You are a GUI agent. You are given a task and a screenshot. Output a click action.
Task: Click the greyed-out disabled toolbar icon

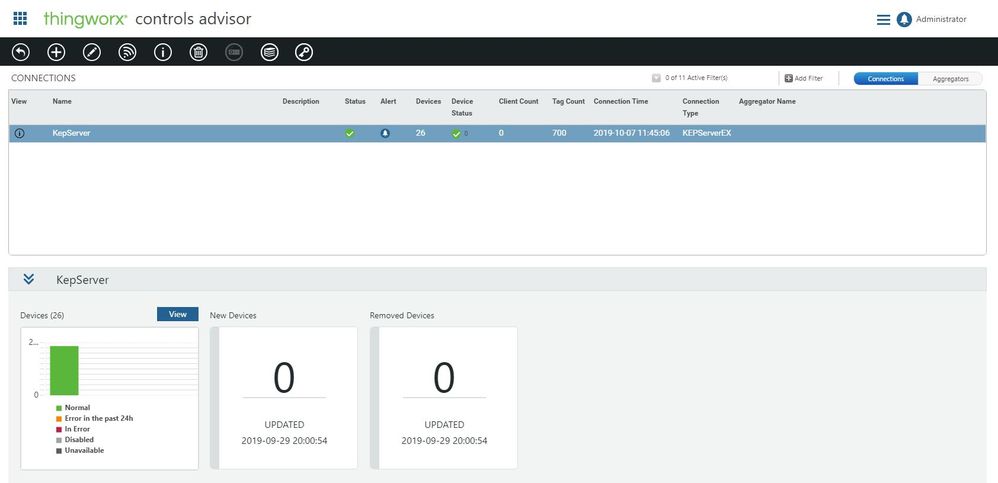pyautogui.click(x=234, y=52)
